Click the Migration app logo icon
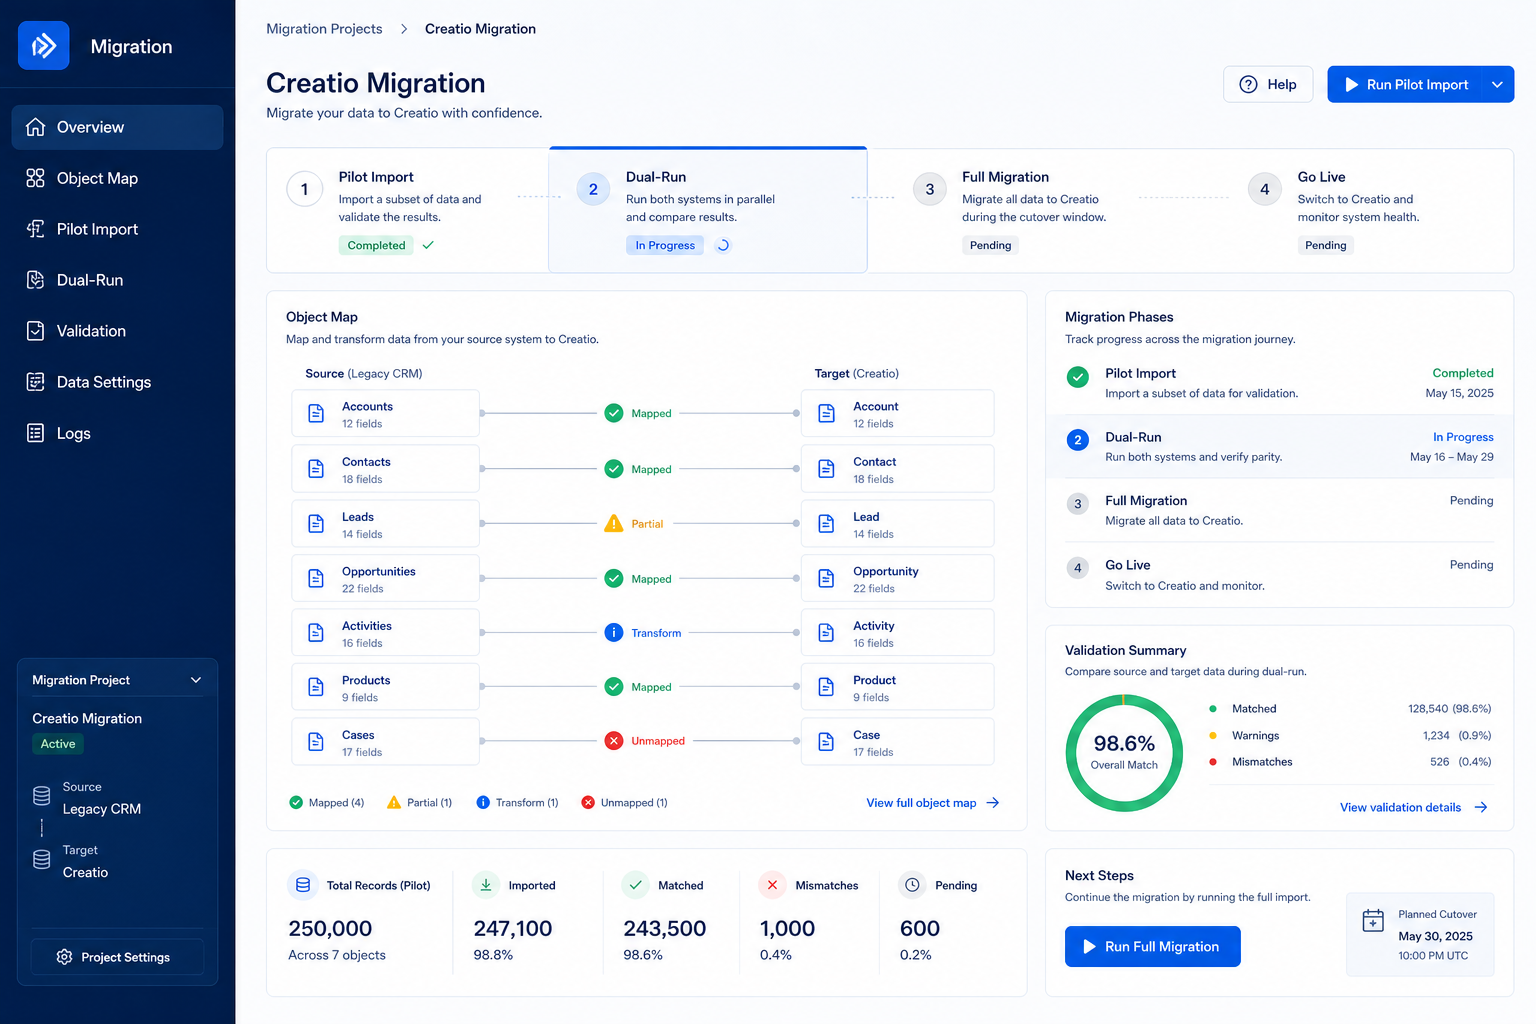The image size is (1536, 1024). pos(44,46)
